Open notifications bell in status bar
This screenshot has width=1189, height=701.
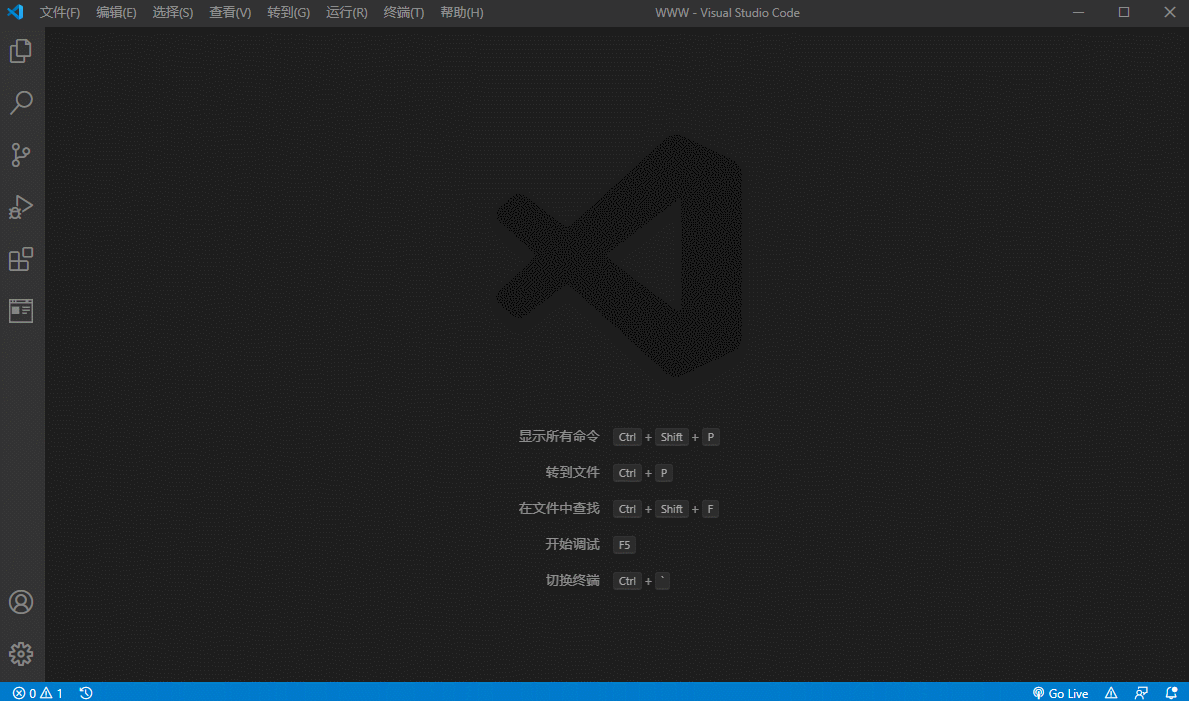1171,693
